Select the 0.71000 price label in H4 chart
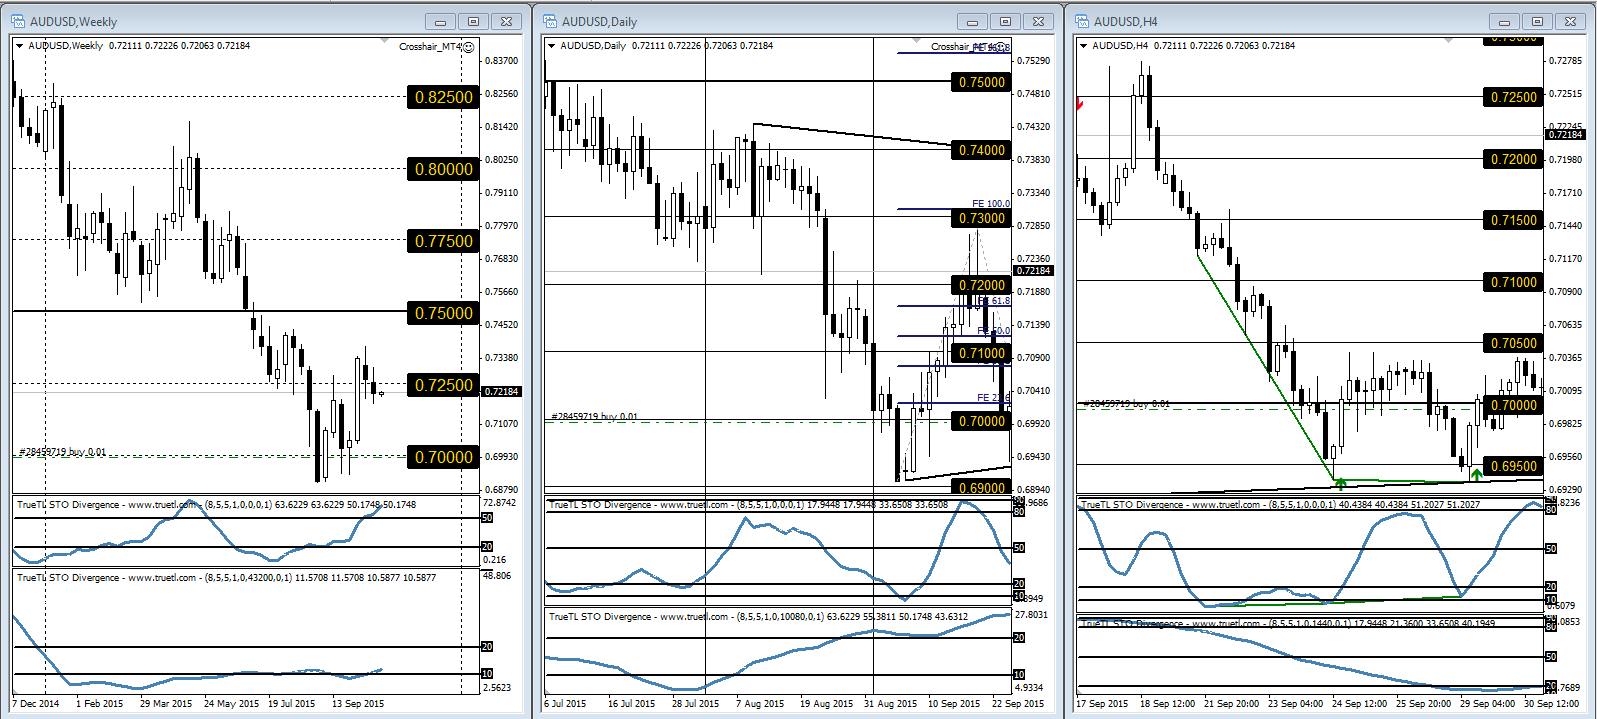This screenshot has height=719, width=1597. 1513,282
